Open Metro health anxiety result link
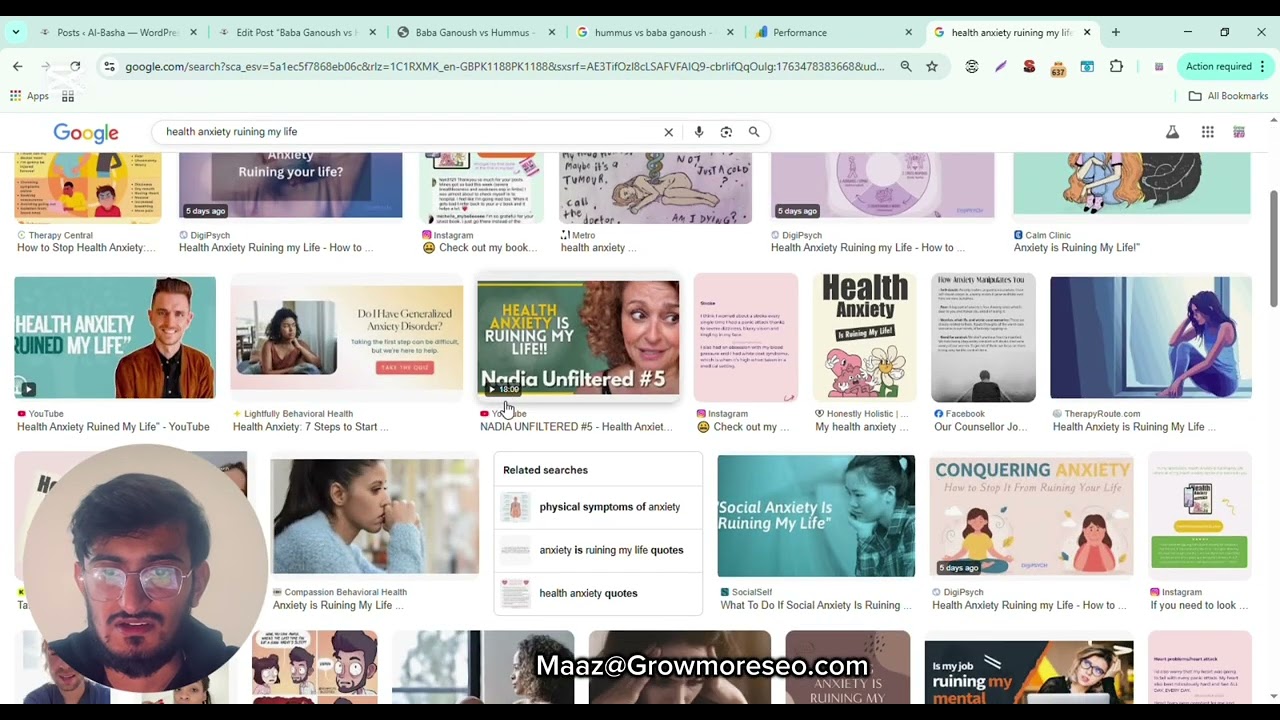This screenshot has width=1280, height=720. (x=598, y=248)
